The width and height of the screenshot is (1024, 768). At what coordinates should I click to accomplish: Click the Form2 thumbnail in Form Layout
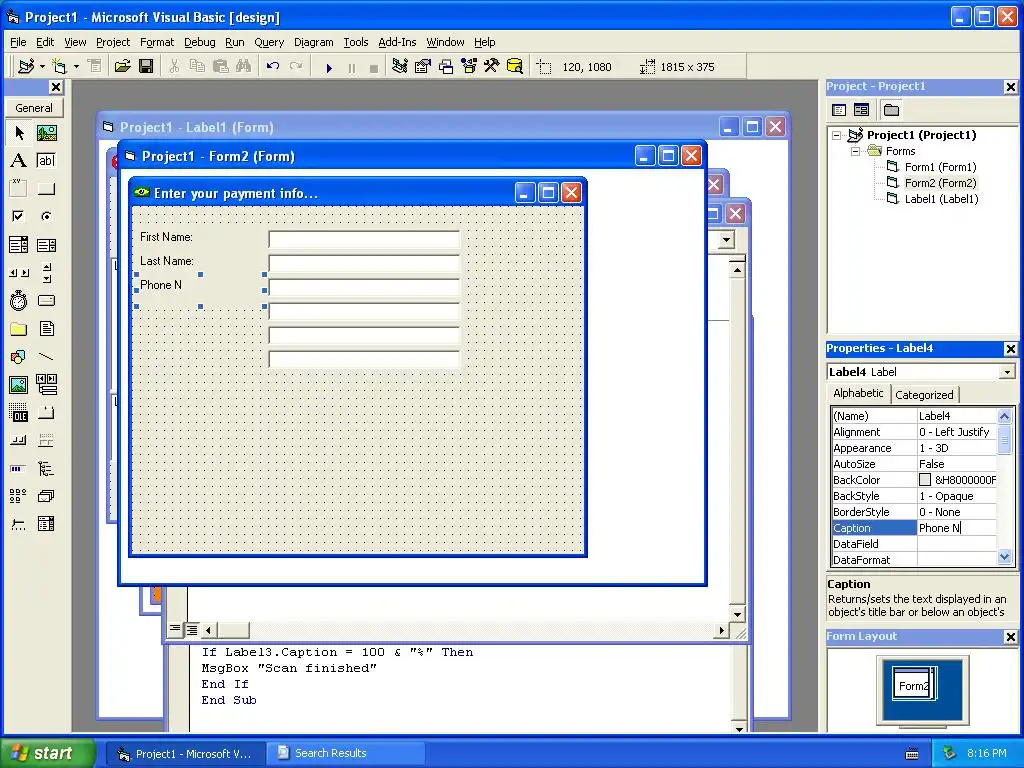pos(913,685)
